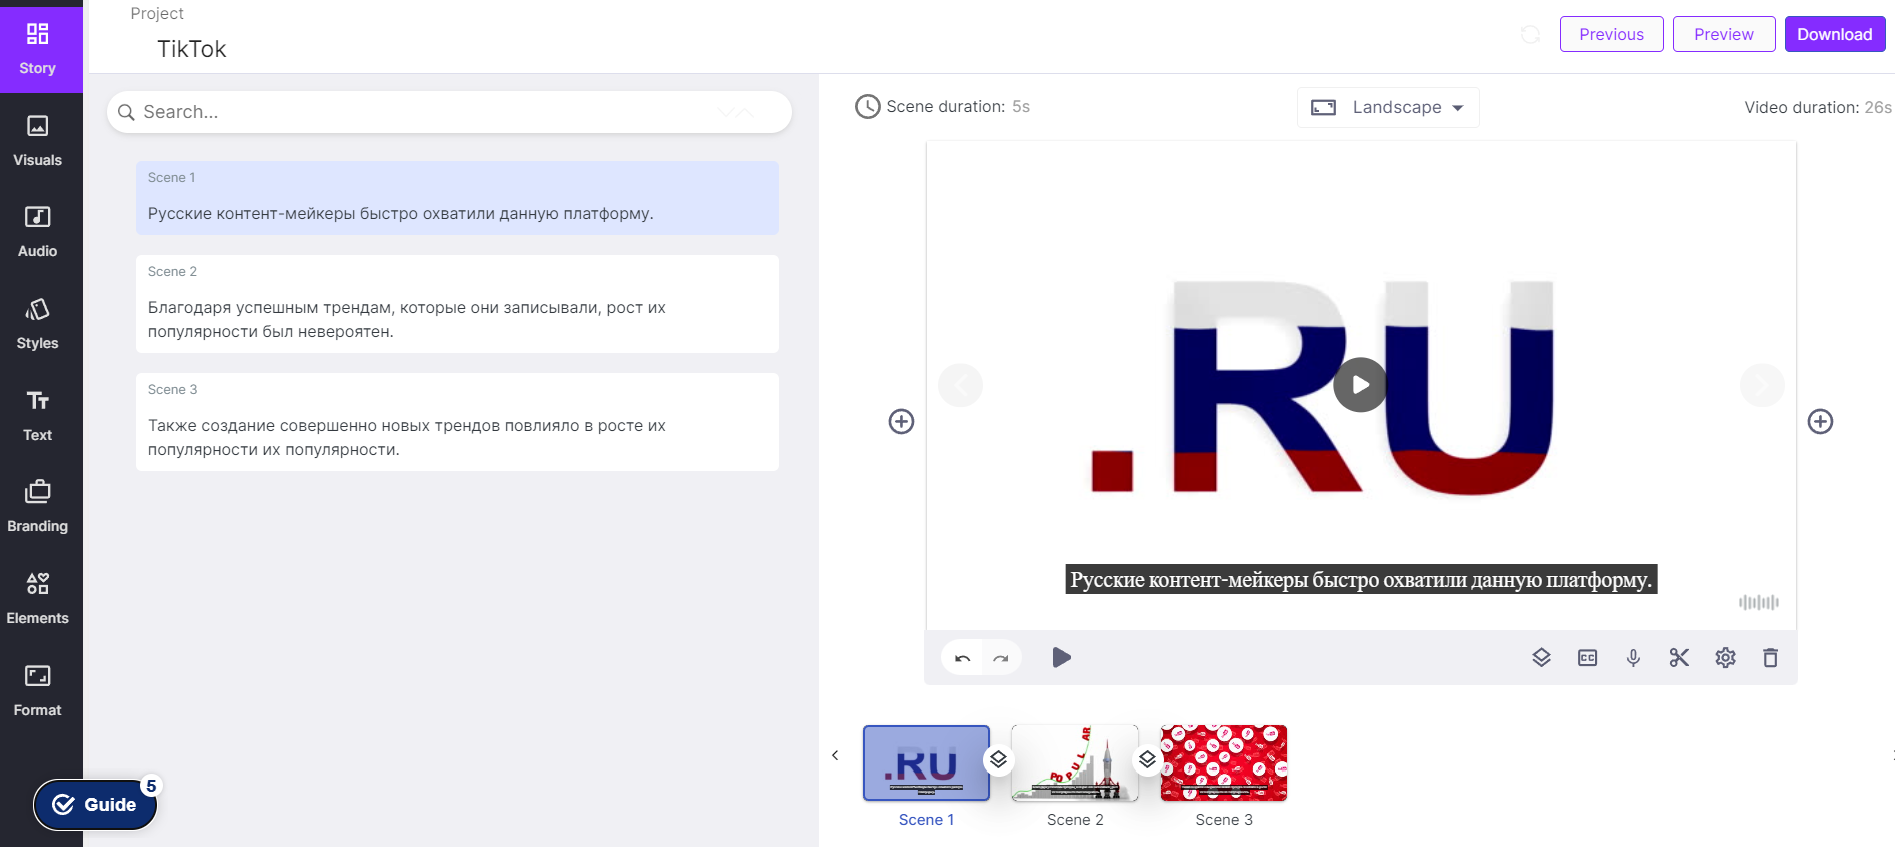Viewport: 1895px width, 847px height.
Task: Download the video
Action: (x=1835, y=34)
